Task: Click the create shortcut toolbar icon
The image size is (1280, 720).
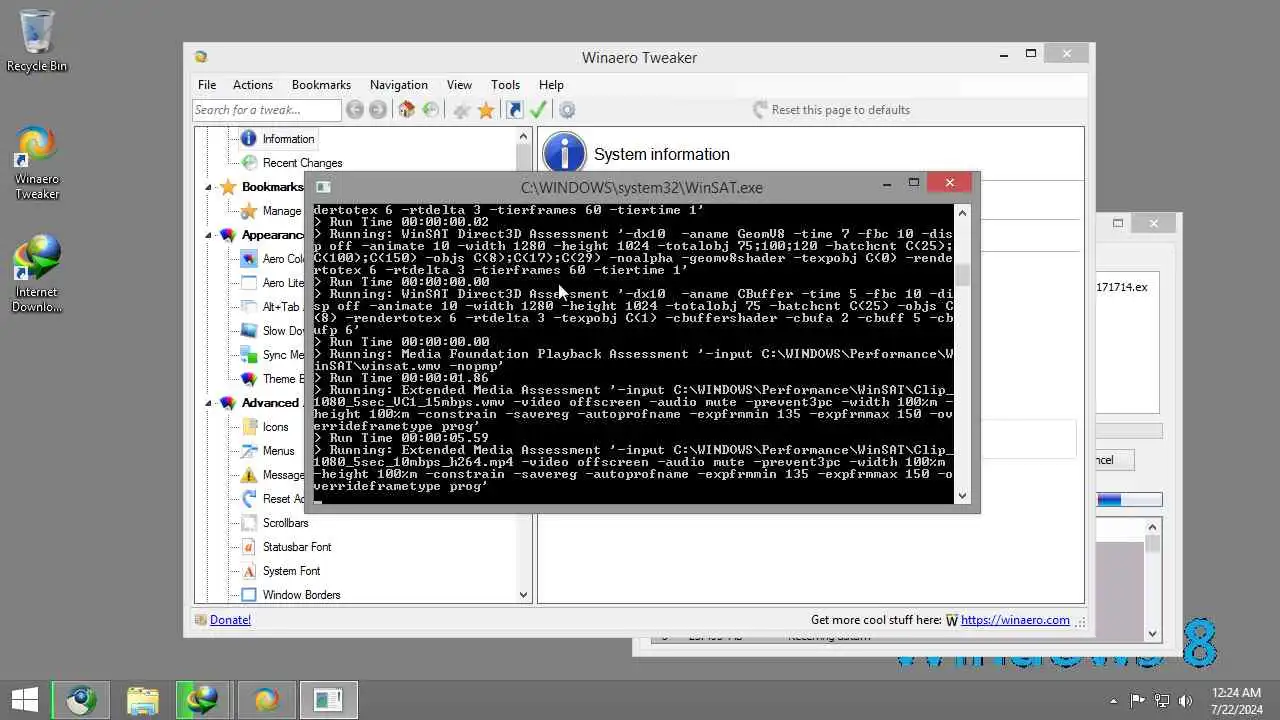Action: 514,110
